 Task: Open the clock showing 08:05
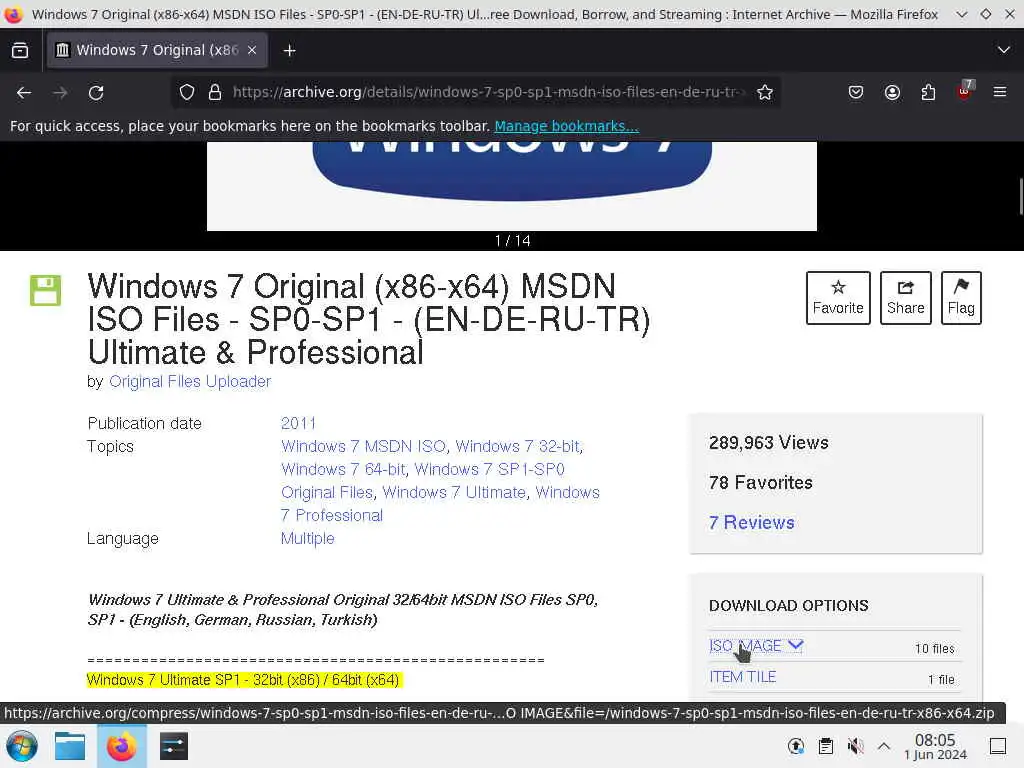tap(935, 746)
